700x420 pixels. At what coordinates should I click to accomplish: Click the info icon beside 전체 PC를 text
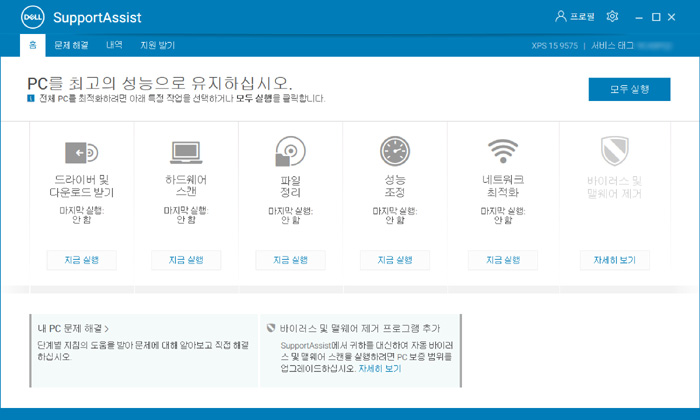31,98
